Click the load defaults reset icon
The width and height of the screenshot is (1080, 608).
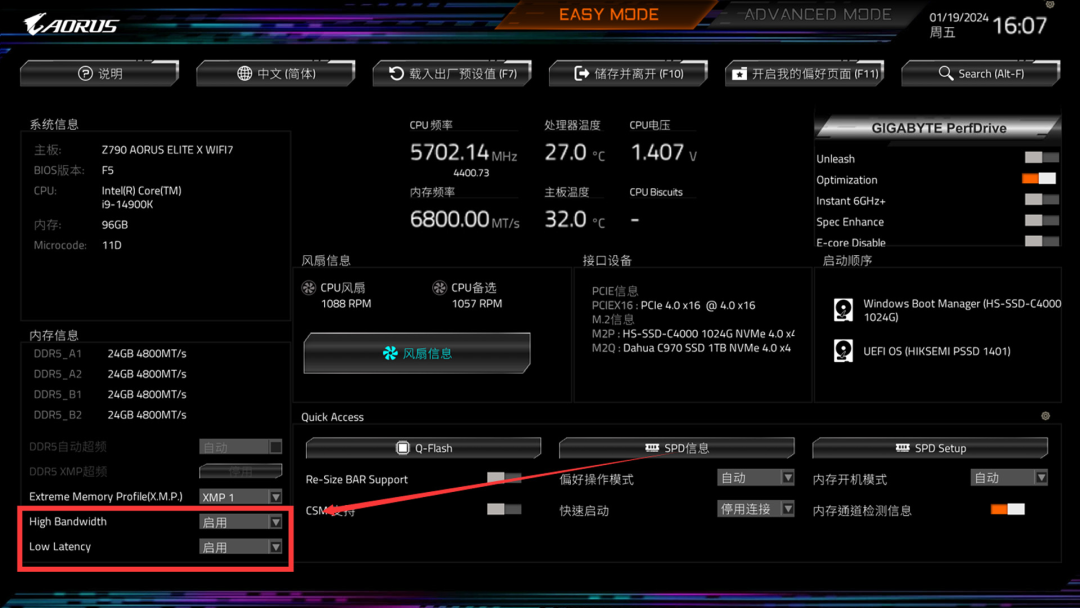coord(396,74)
